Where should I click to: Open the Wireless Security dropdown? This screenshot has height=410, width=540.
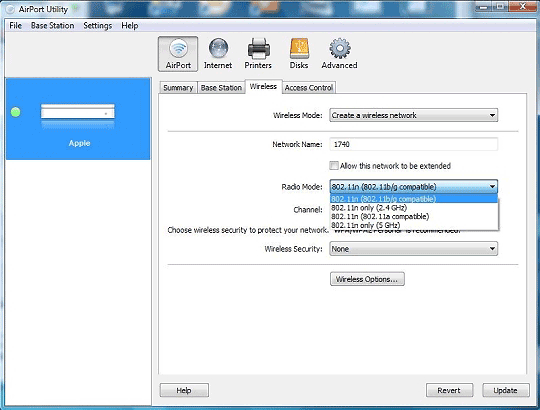click(414, 249)
